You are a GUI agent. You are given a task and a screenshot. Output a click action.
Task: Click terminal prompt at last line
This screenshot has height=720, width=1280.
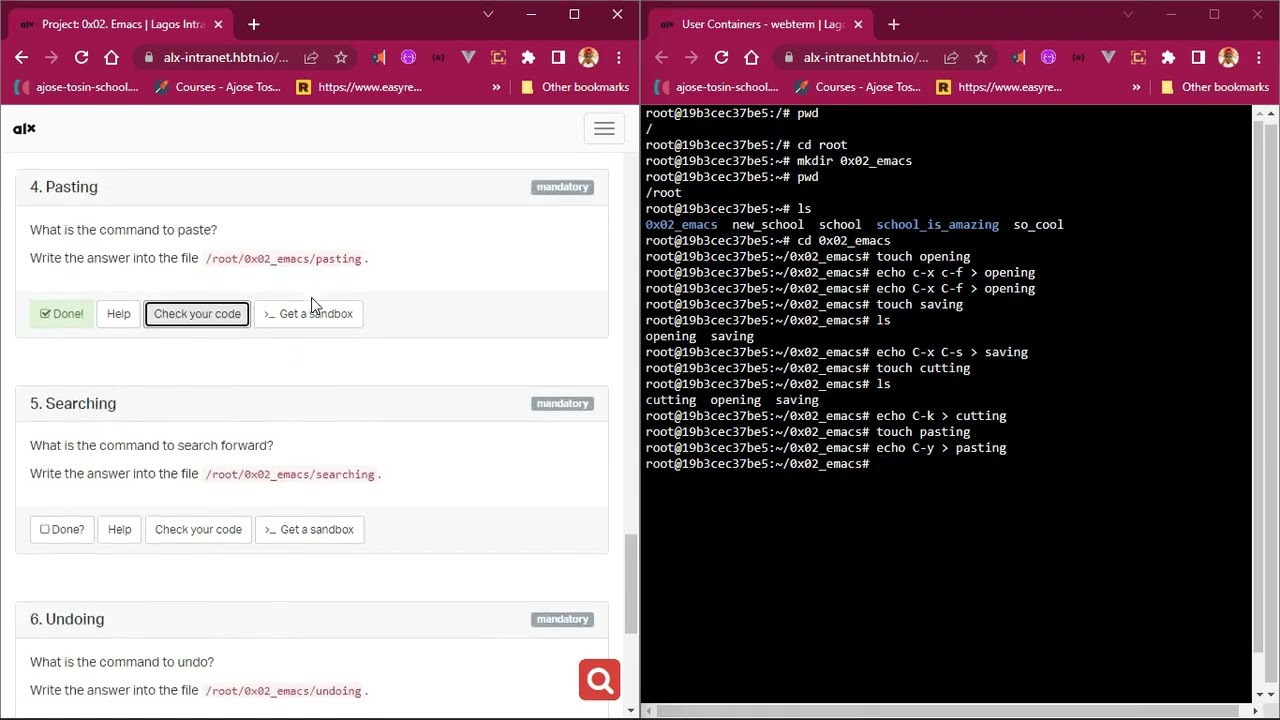click(x=757, y=464)
